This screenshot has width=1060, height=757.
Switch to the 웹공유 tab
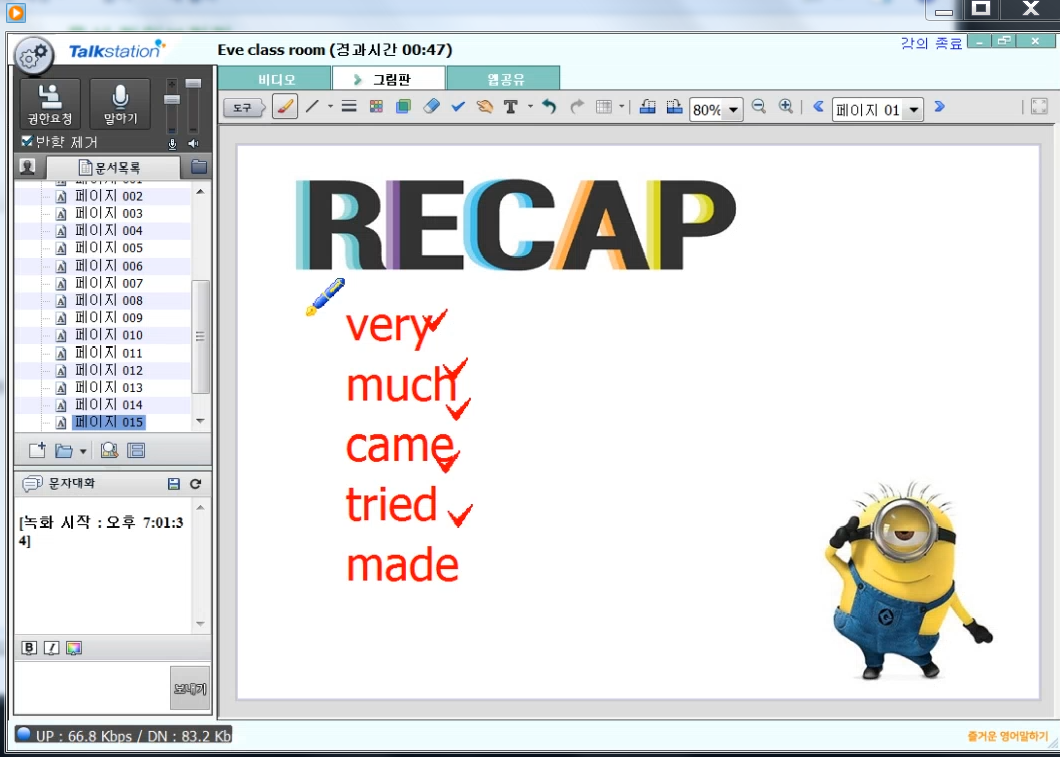coord(503,79)
